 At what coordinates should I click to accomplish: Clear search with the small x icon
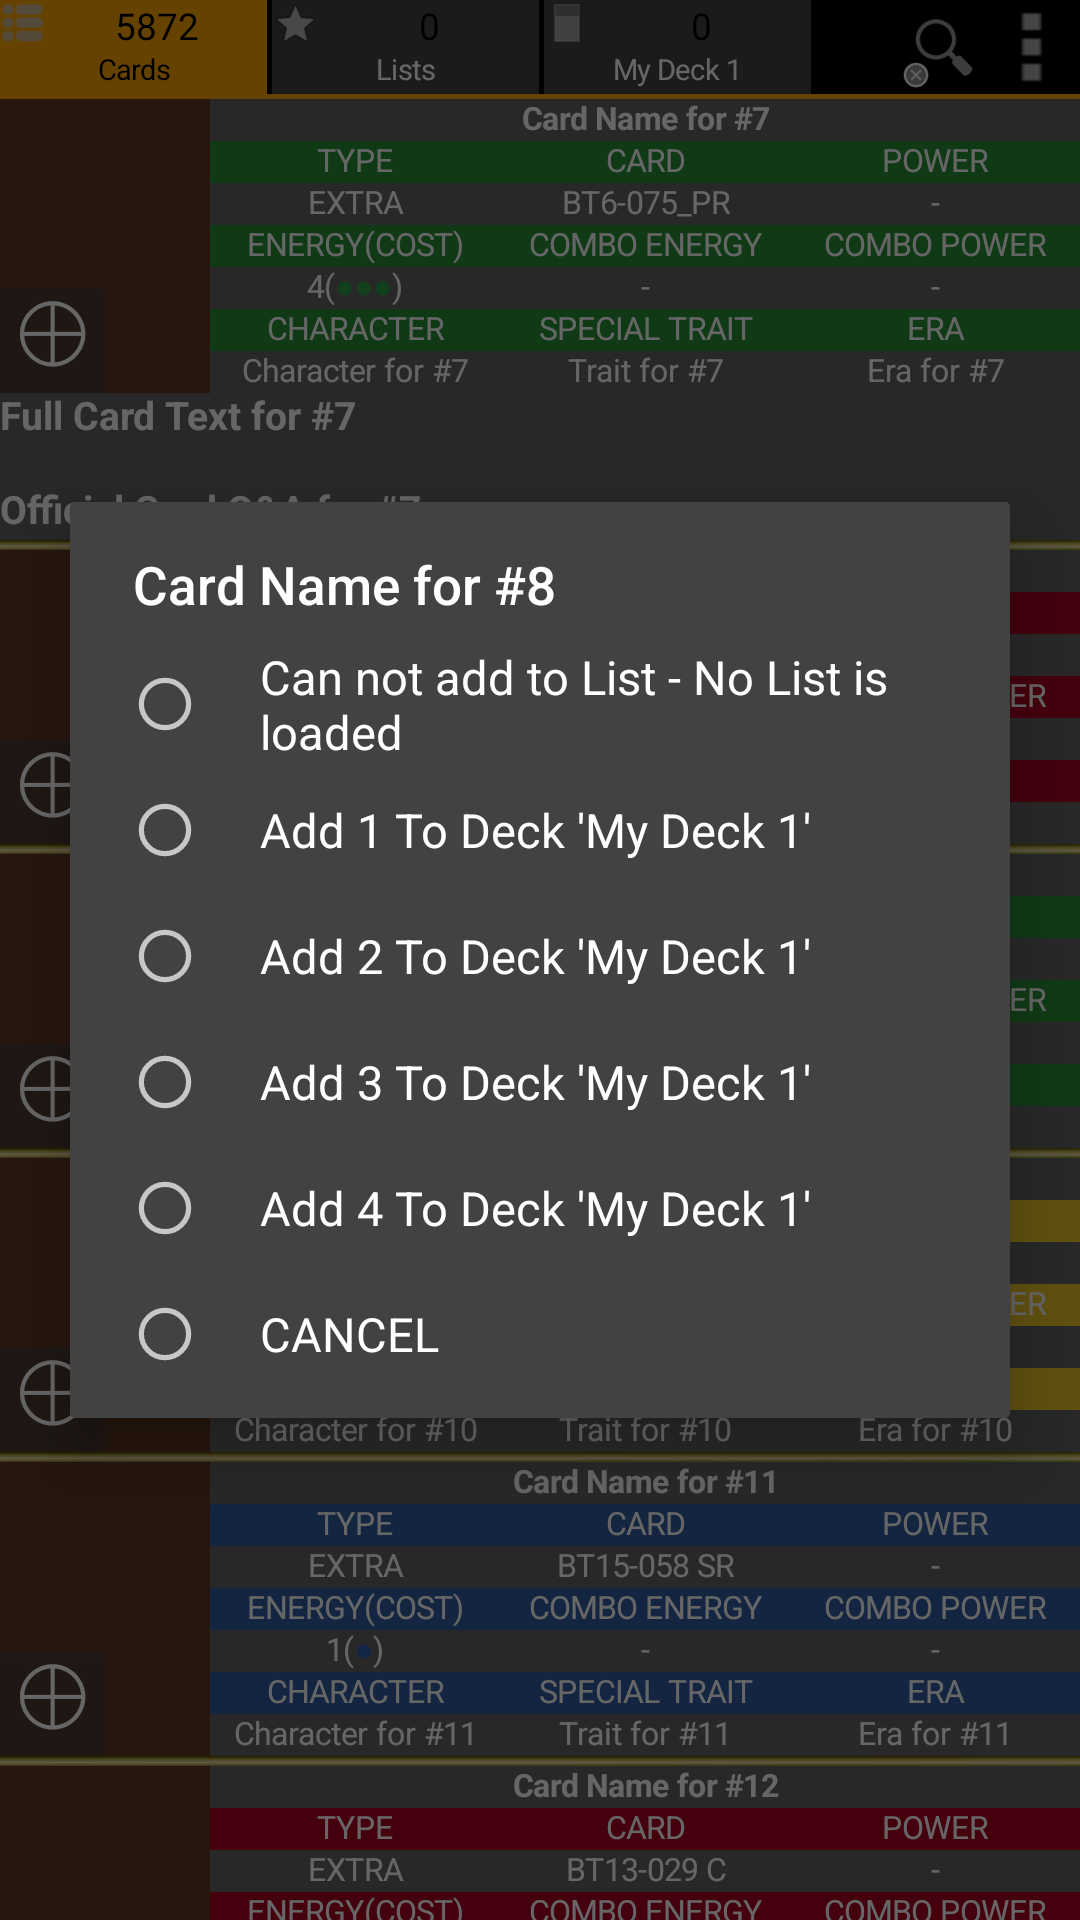[915, 75]
